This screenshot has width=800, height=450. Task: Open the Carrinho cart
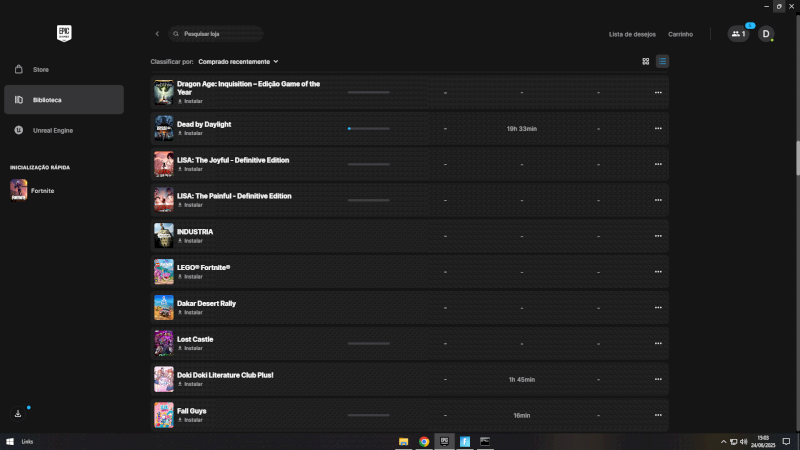(680, 34)
